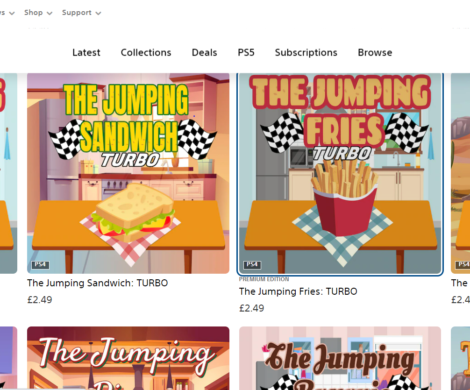Click The Jumping Fries: TURBO title link
The width and height of the screenshot is (470, 390).
coord(298,292)
